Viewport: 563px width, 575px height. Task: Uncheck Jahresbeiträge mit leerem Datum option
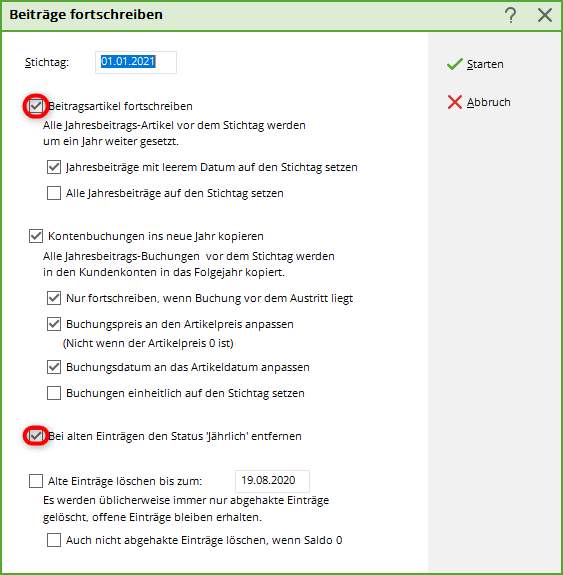click(54, 167)
